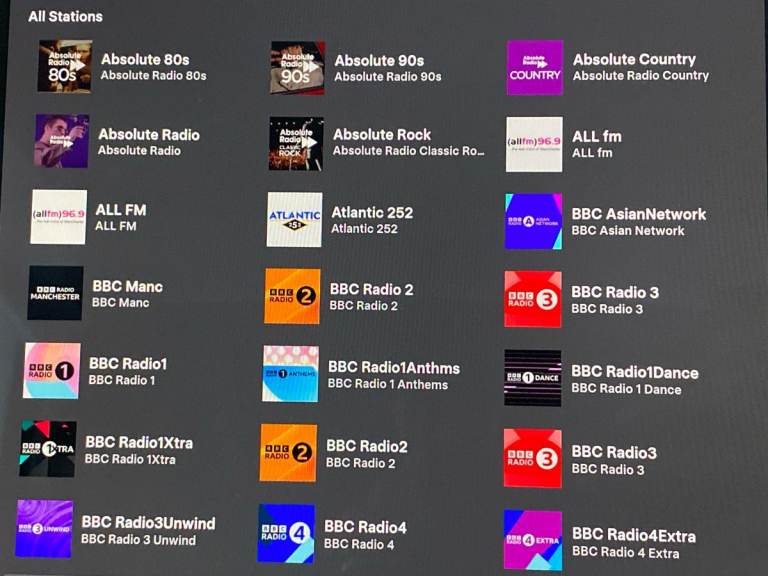Select the black BBC Radio 1 Dance logo

coord(533,378)
